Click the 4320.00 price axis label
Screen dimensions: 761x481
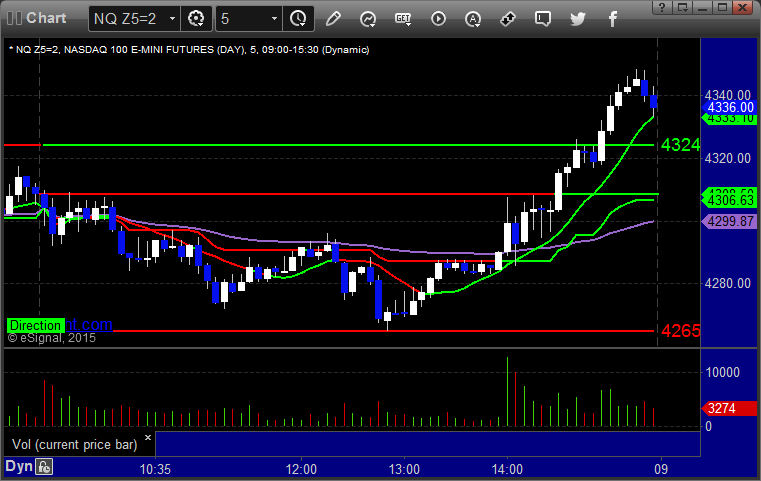click(728, 158)
